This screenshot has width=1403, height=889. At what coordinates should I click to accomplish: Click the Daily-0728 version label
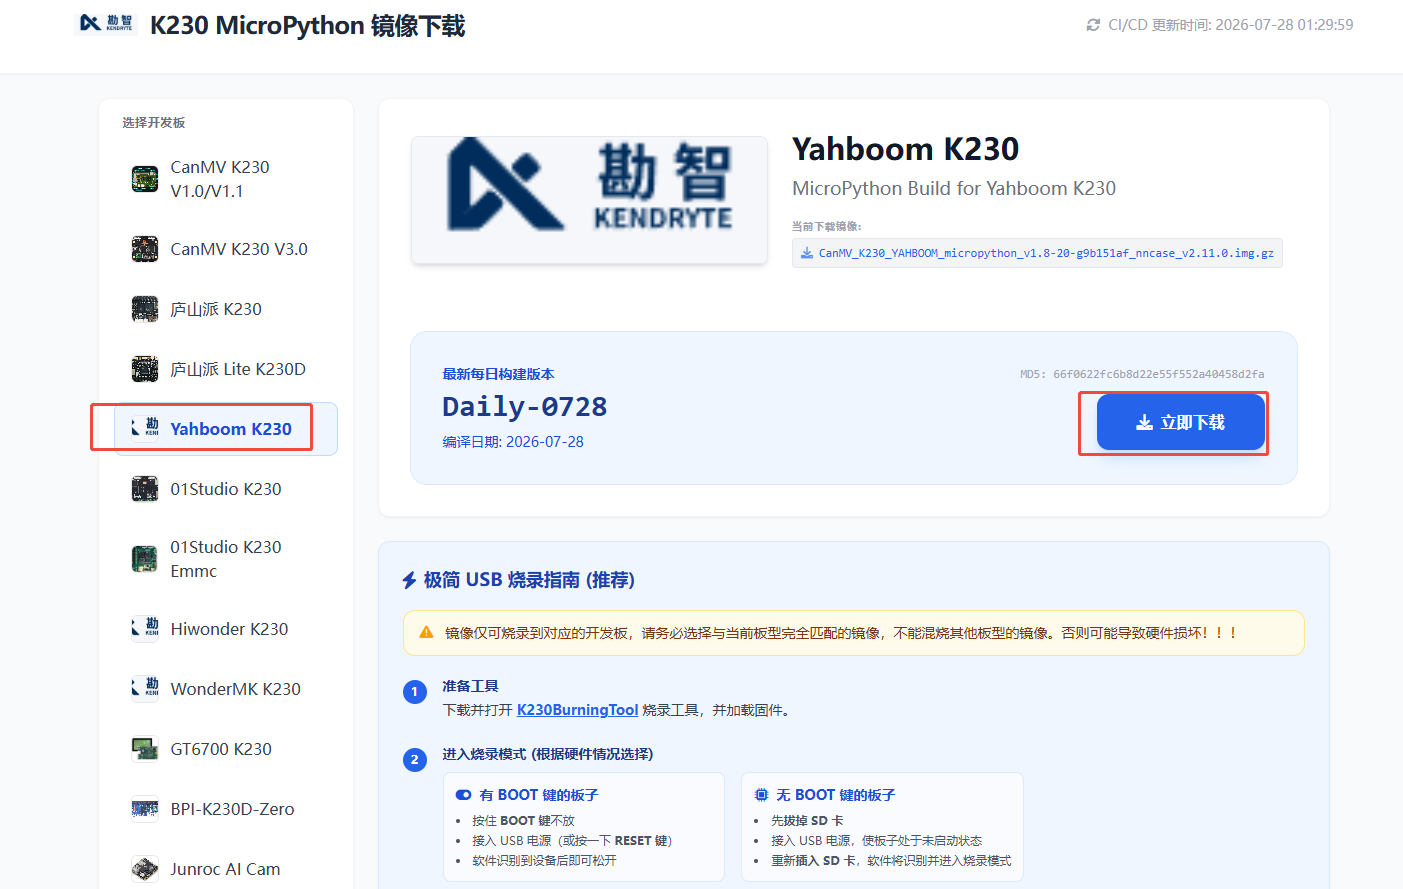(525, 407)
